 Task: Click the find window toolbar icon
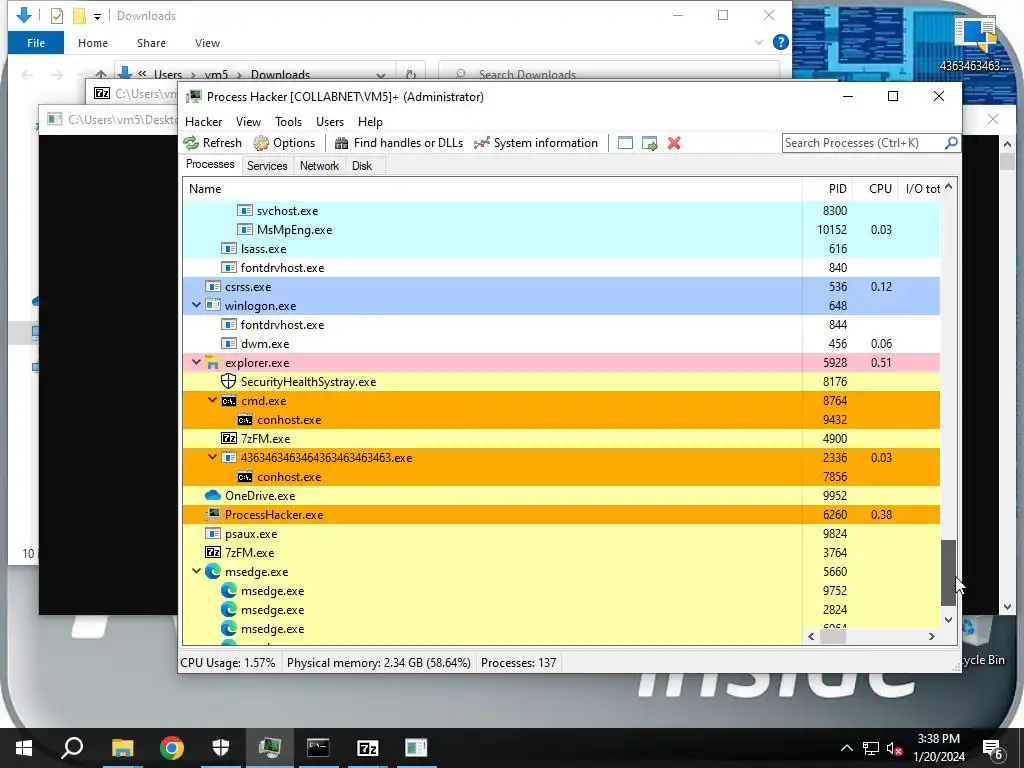625,143
